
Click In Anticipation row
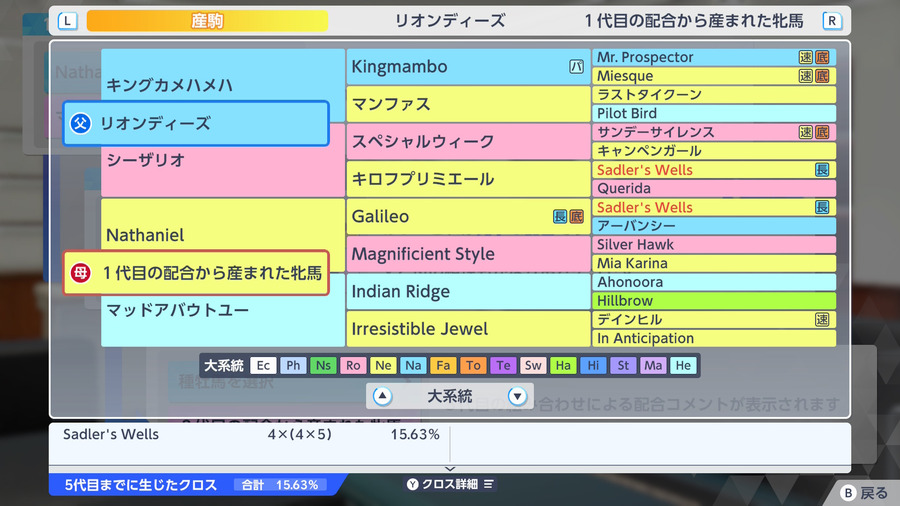(x=713, y=338)
